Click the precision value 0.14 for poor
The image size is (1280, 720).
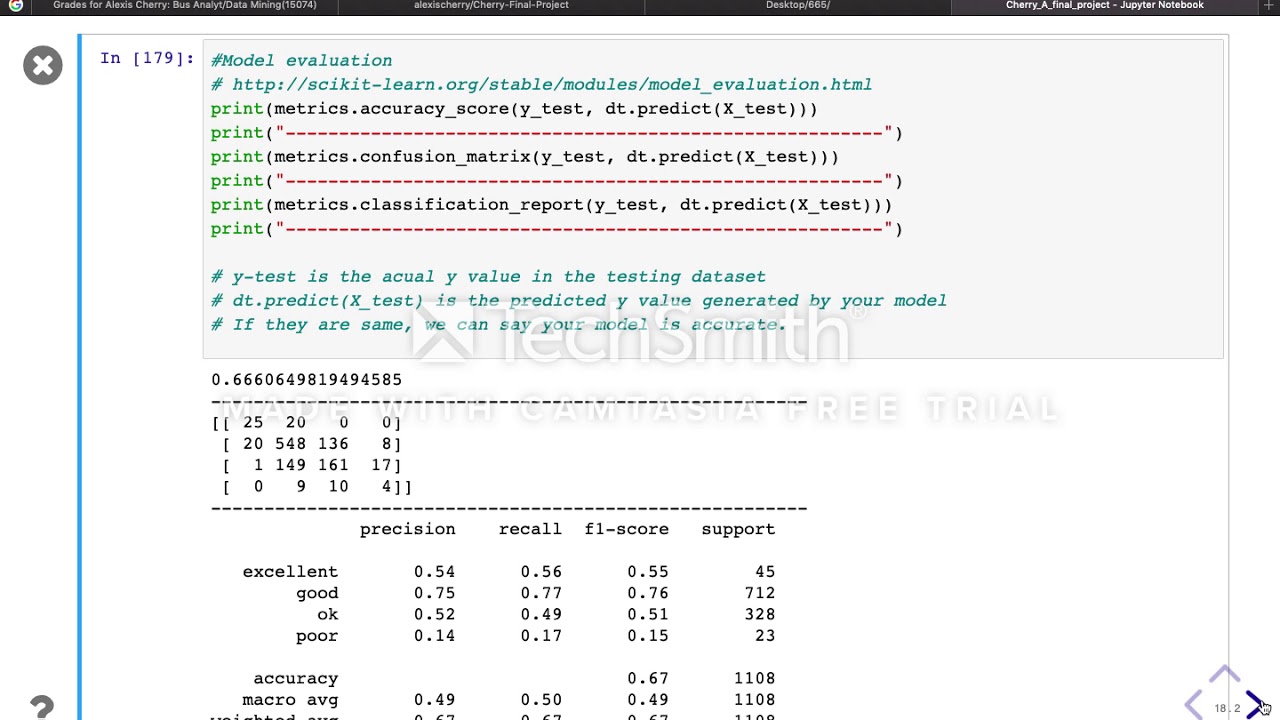coord(434,636)
